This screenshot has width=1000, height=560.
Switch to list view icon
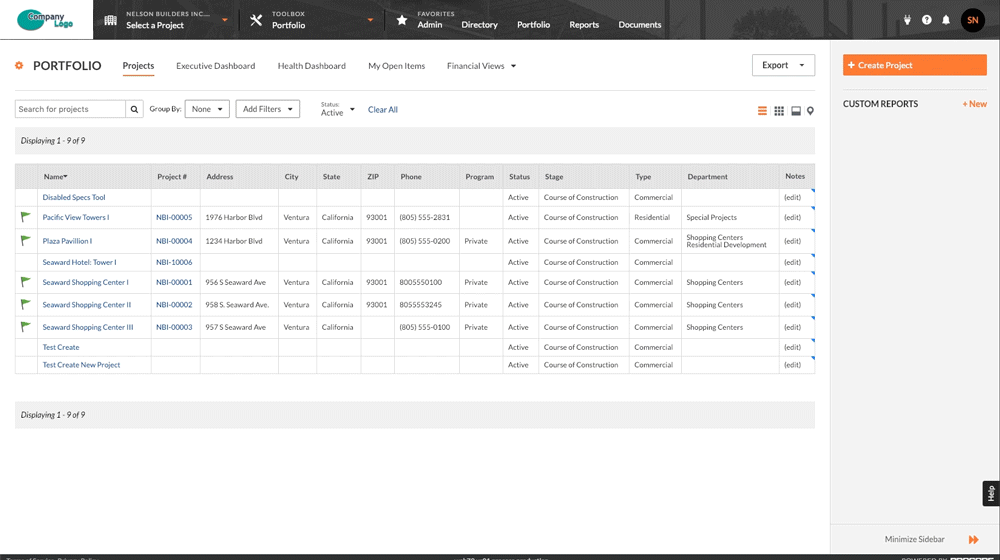pyautogui.click(x=762, y=111)
